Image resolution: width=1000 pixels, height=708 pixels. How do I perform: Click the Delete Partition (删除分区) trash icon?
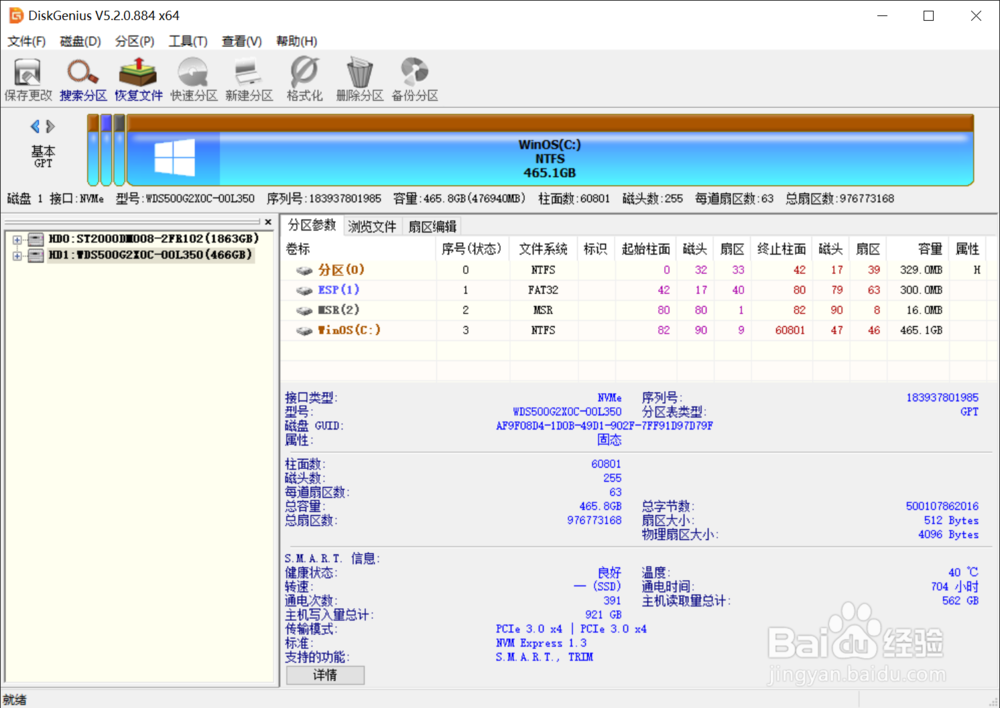[x=360, y=79]
